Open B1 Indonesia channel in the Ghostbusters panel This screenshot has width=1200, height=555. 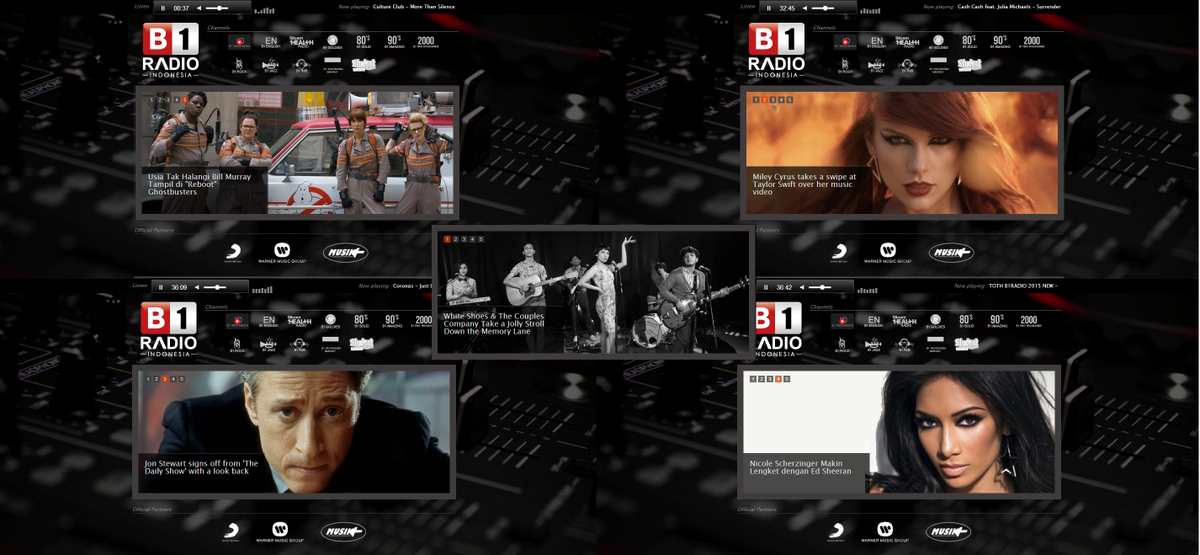[239, 42]
